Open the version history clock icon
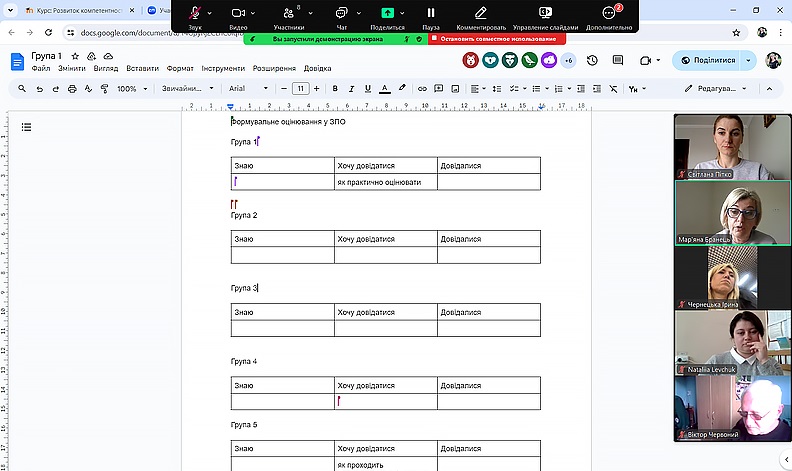Image resolution: width=792 pixels, height=471 pixels. coord(592,60)
